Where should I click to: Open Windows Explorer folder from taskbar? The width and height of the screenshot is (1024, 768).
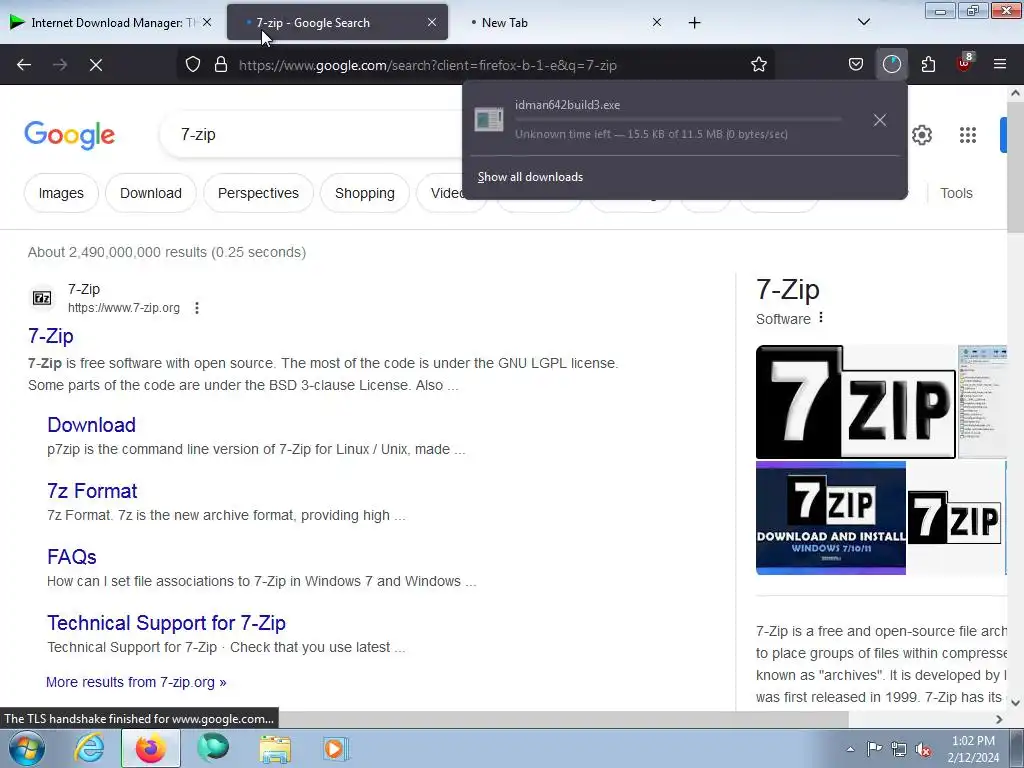click(x=275, y=748)
